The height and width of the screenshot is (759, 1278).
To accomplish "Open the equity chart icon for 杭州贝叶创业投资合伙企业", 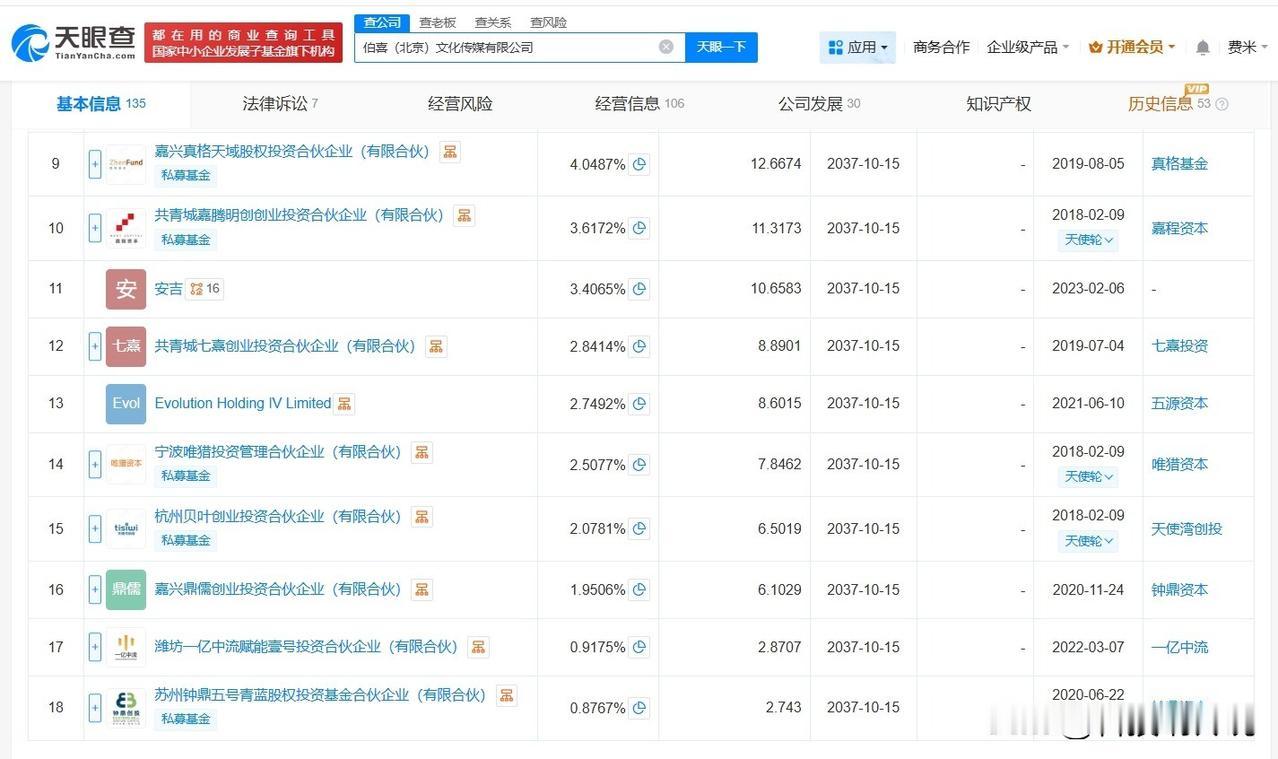I will pos(422,517).
